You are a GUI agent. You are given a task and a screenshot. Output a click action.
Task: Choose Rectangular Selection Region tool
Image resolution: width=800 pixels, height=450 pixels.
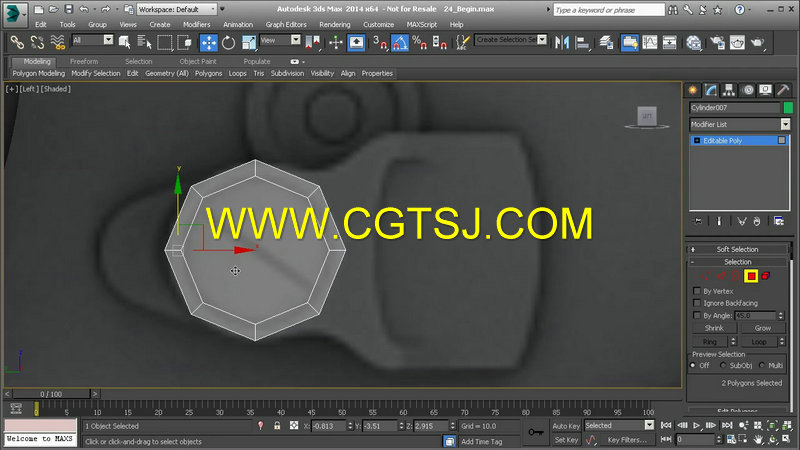165,42
